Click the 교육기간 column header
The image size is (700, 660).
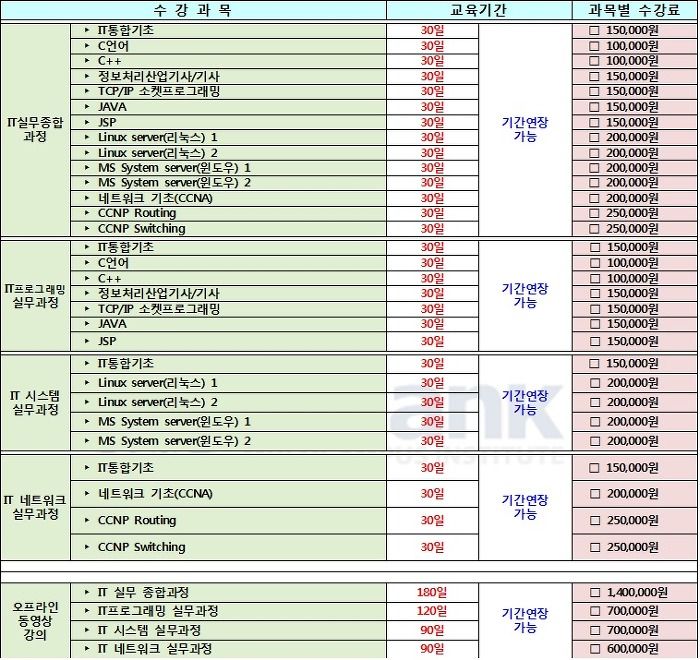(479, 10)
